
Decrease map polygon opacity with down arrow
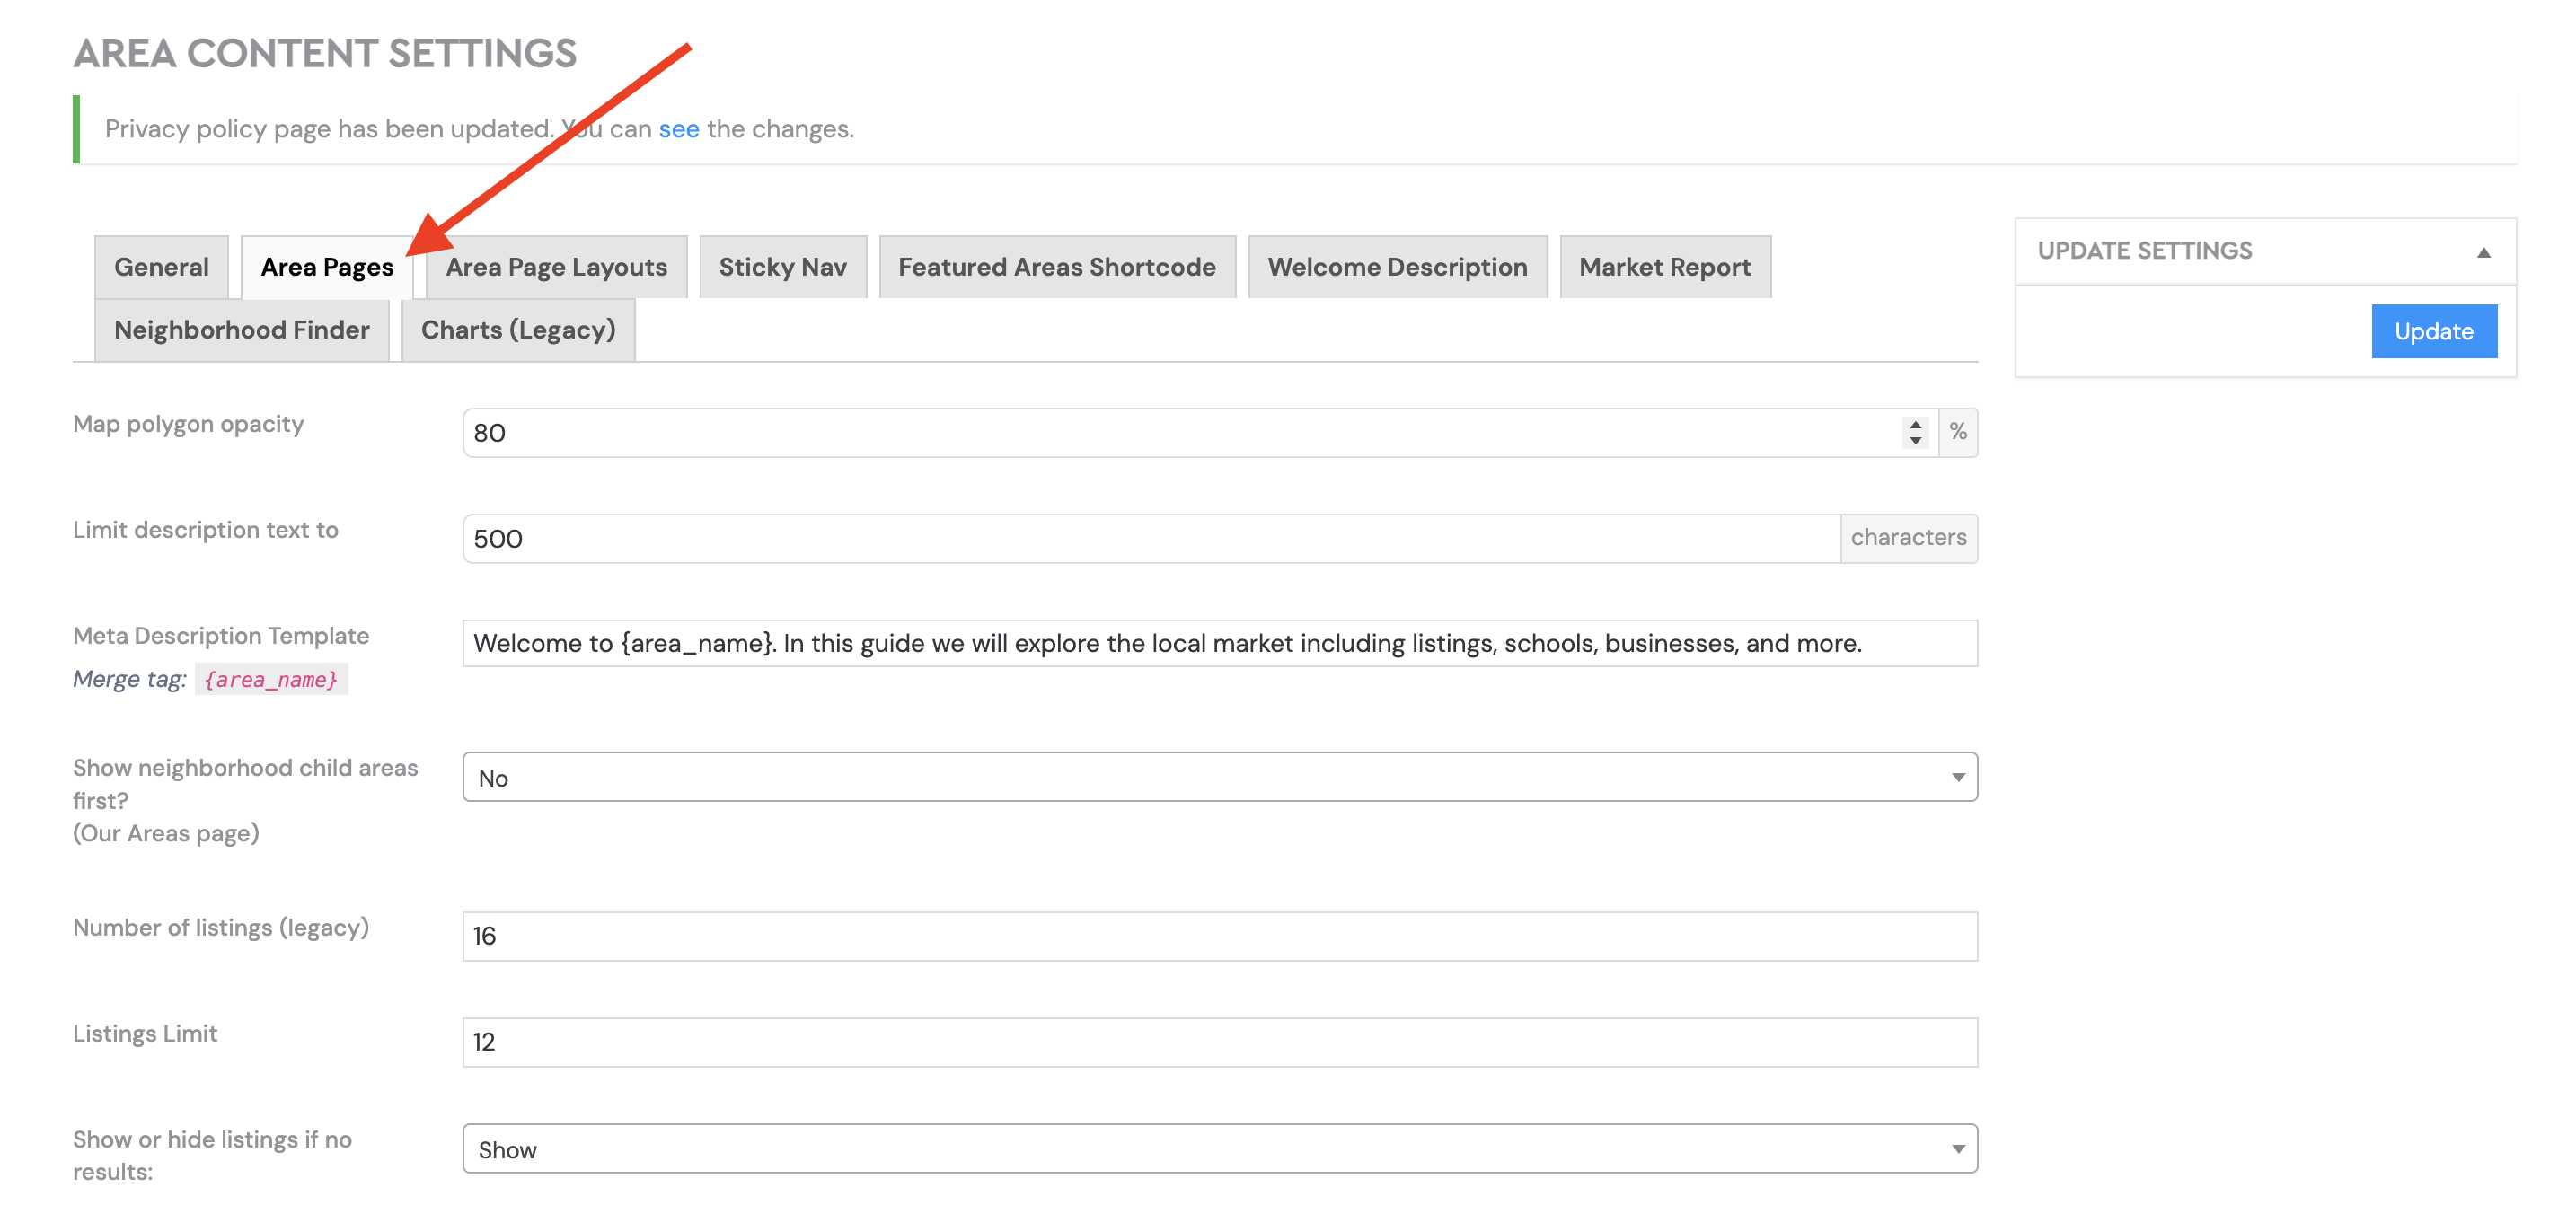[x=1915, y=441]
